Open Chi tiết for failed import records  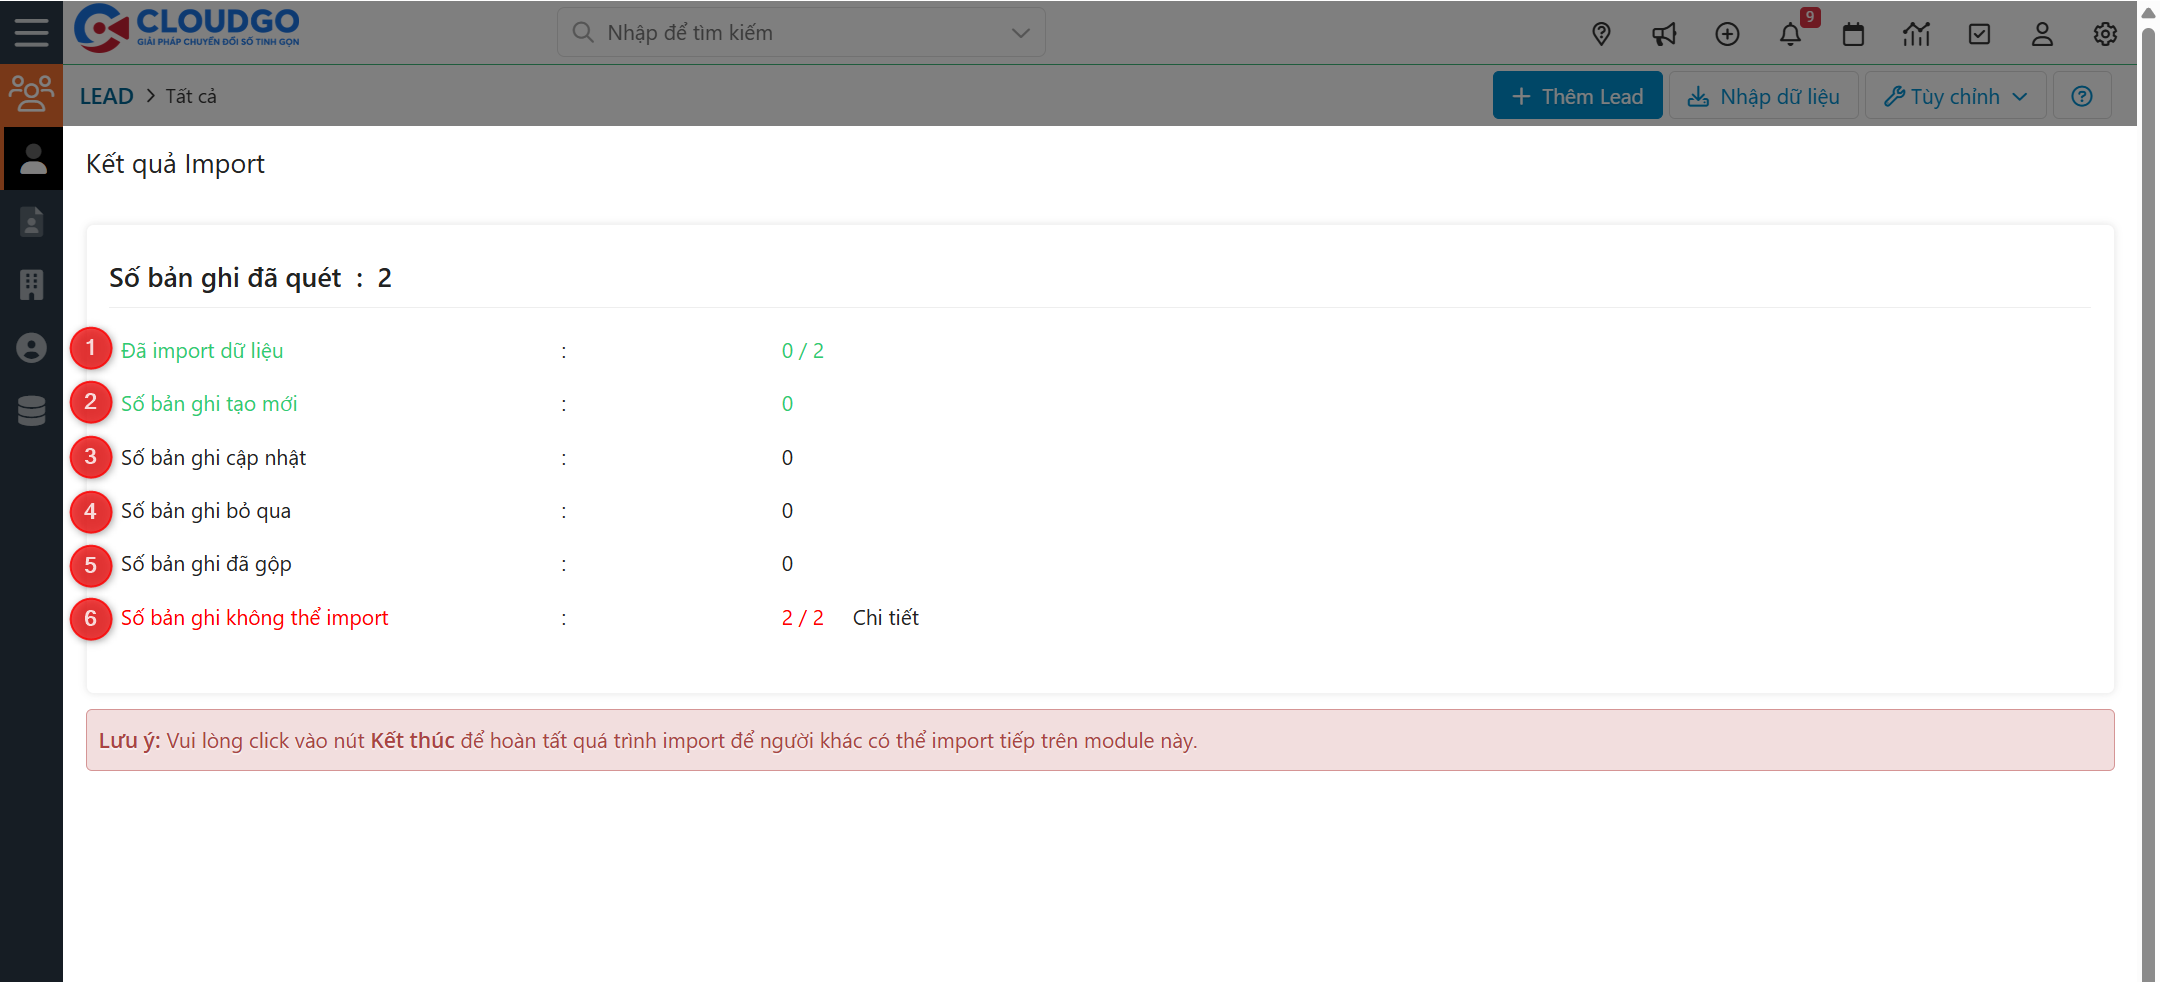[x=885, y=617]
